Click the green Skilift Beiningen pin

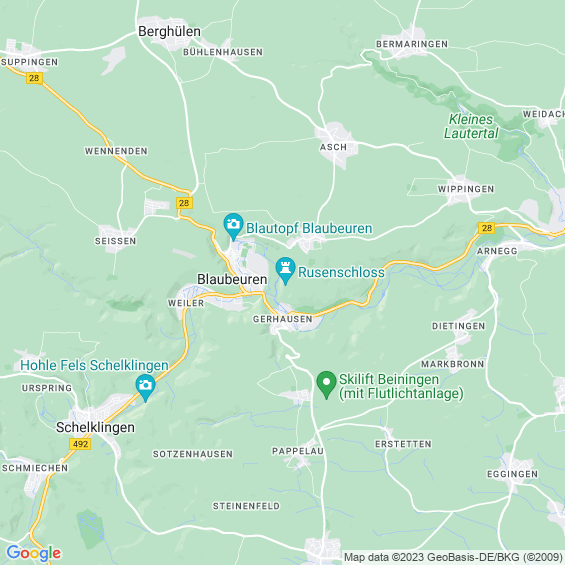[326, 384]
